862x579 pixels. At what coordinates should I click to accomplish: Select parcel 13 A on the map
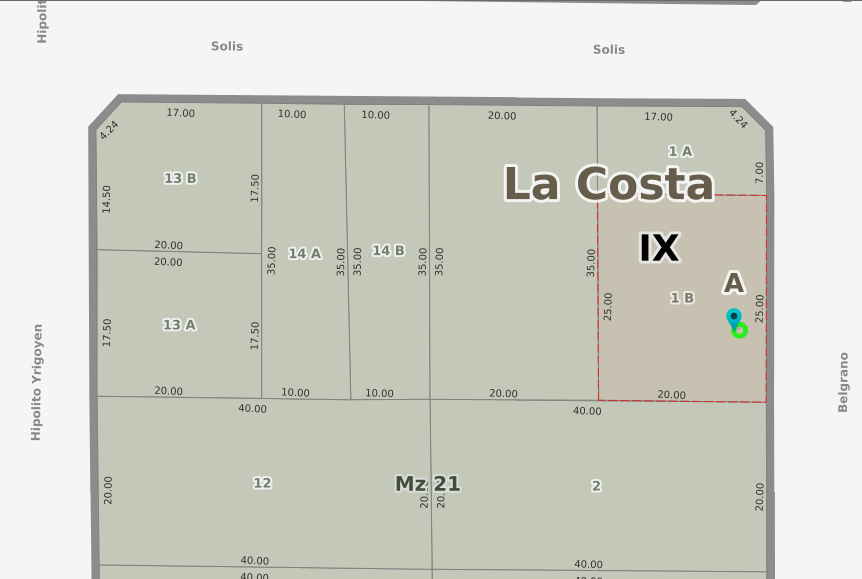click(x=179, y=325)
